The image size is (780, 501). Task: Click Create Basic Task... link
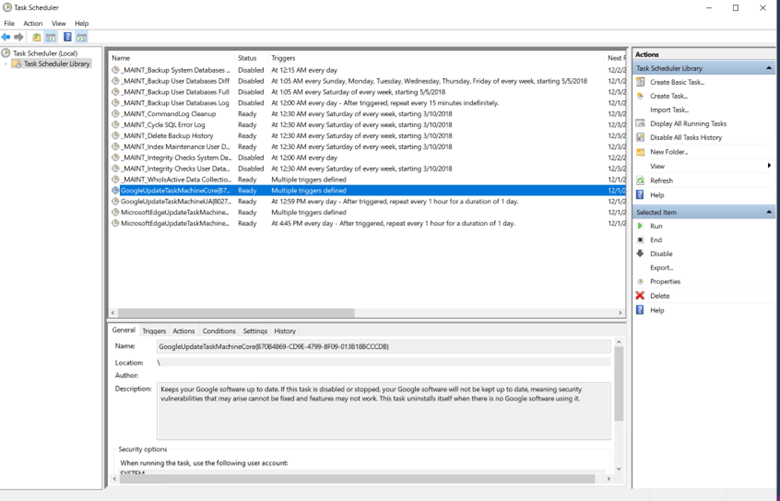click(677, 82)
